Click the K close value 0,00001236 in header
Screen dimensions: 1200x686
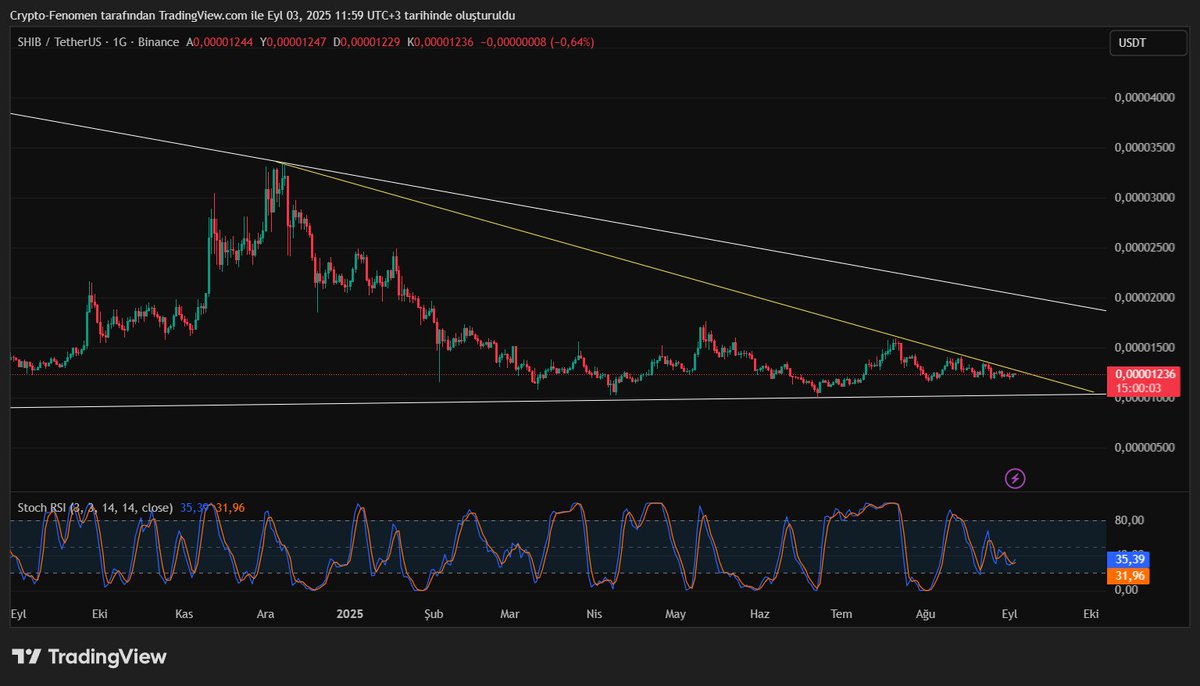click(445, 42)
